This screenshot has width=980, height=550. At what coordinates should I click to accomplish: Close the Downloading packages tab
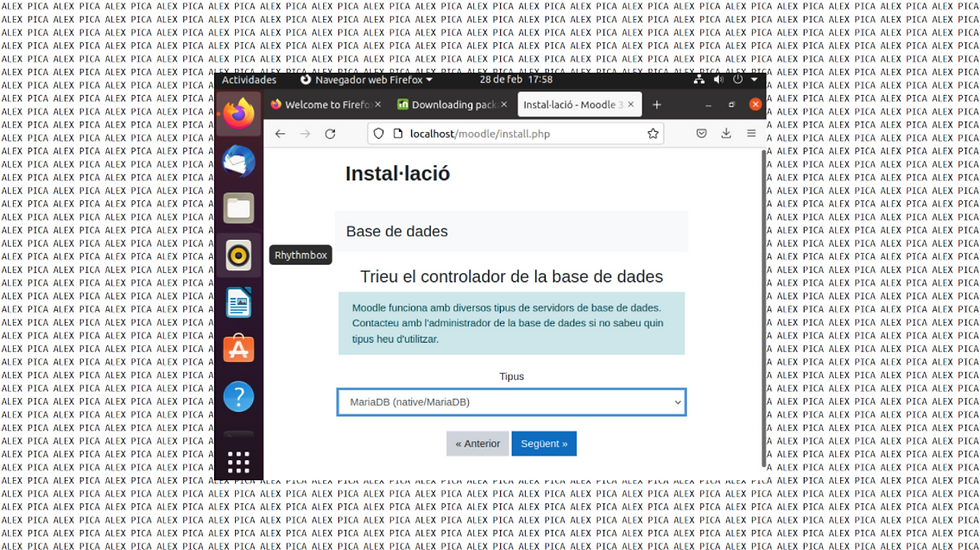coord(504,104)
